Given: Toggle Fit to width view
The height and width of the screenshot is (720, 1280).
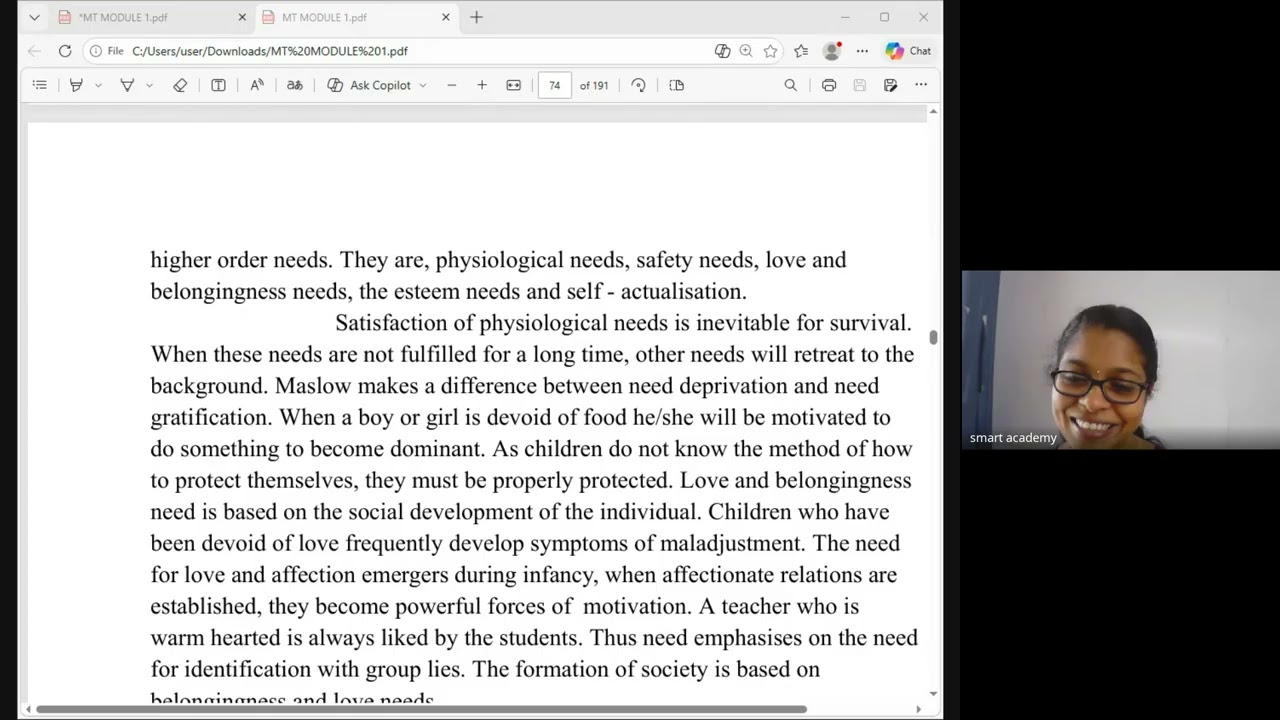Looking at the screenshot, I should 514,85.
